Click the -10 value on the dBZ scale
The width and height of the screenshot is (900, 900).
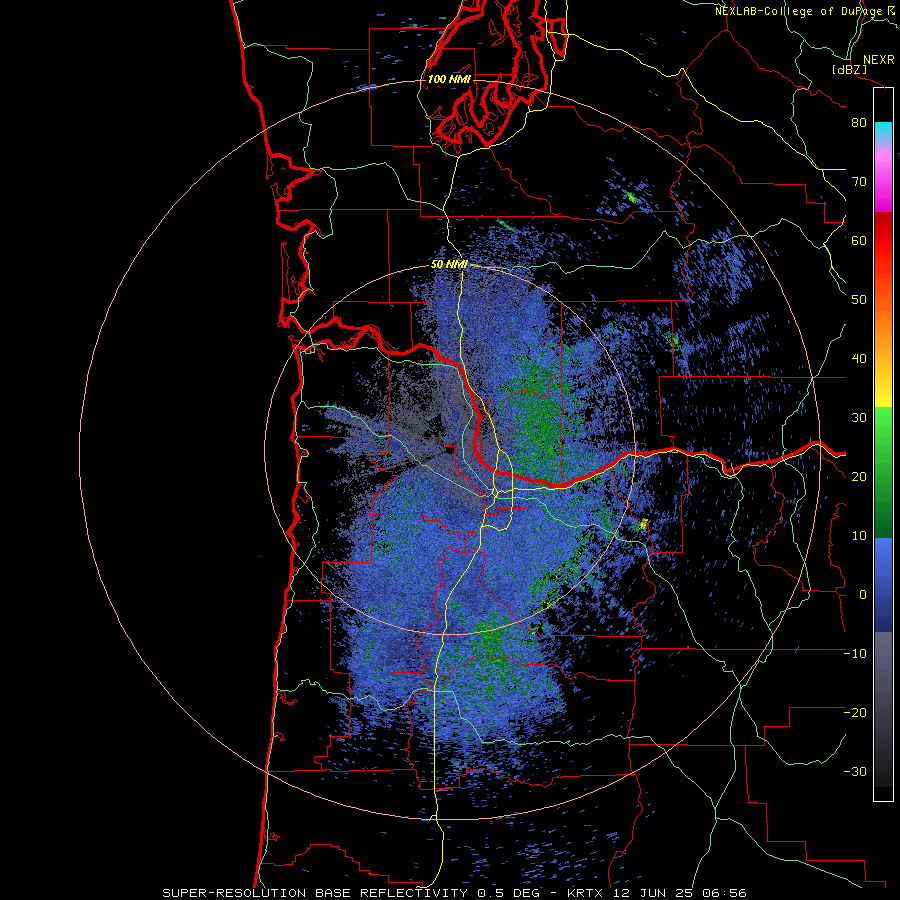click(855, 654)
